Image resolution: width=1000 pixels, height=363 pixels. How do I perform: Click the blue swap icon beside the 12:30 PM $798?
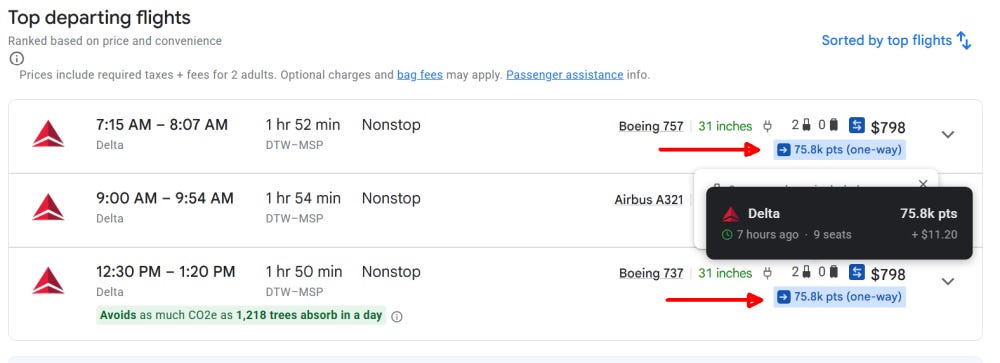tap(857, 272)
